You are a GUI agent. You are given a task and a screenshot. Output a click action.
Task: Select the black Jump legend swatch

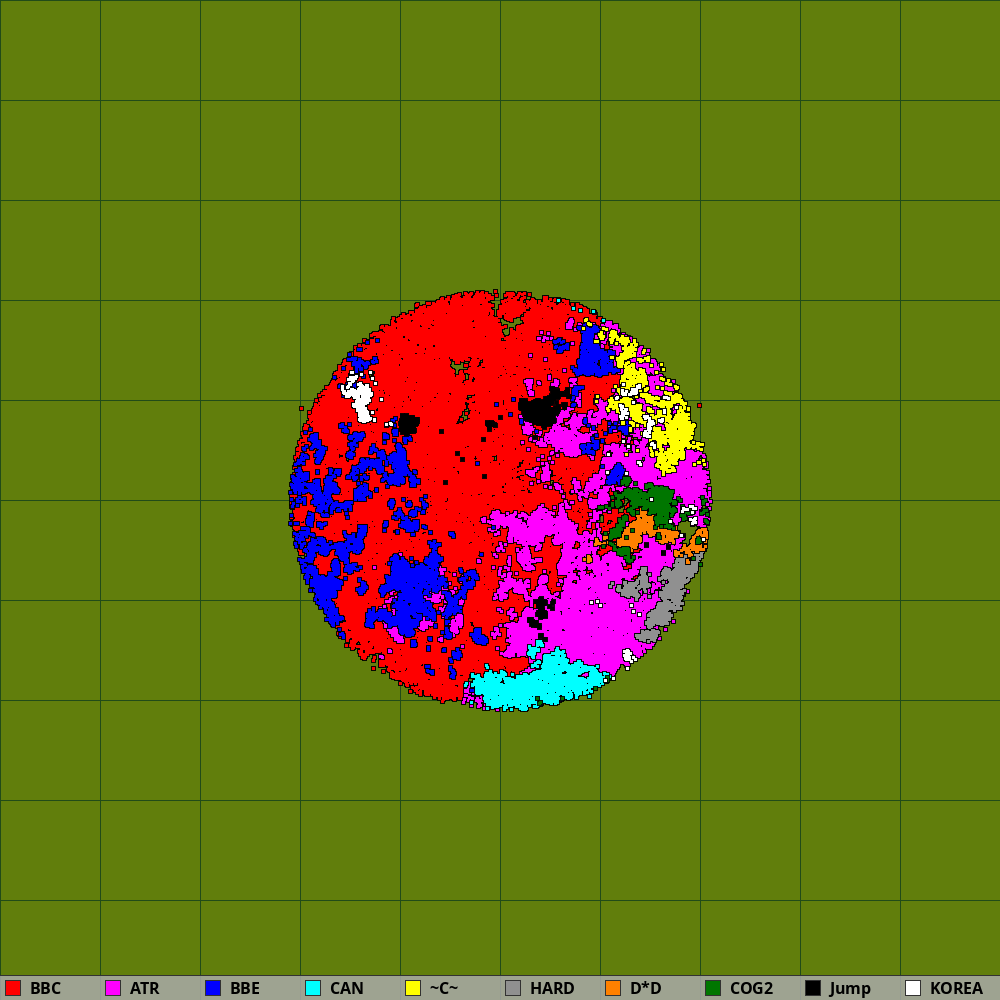click(x=813, y=988)
